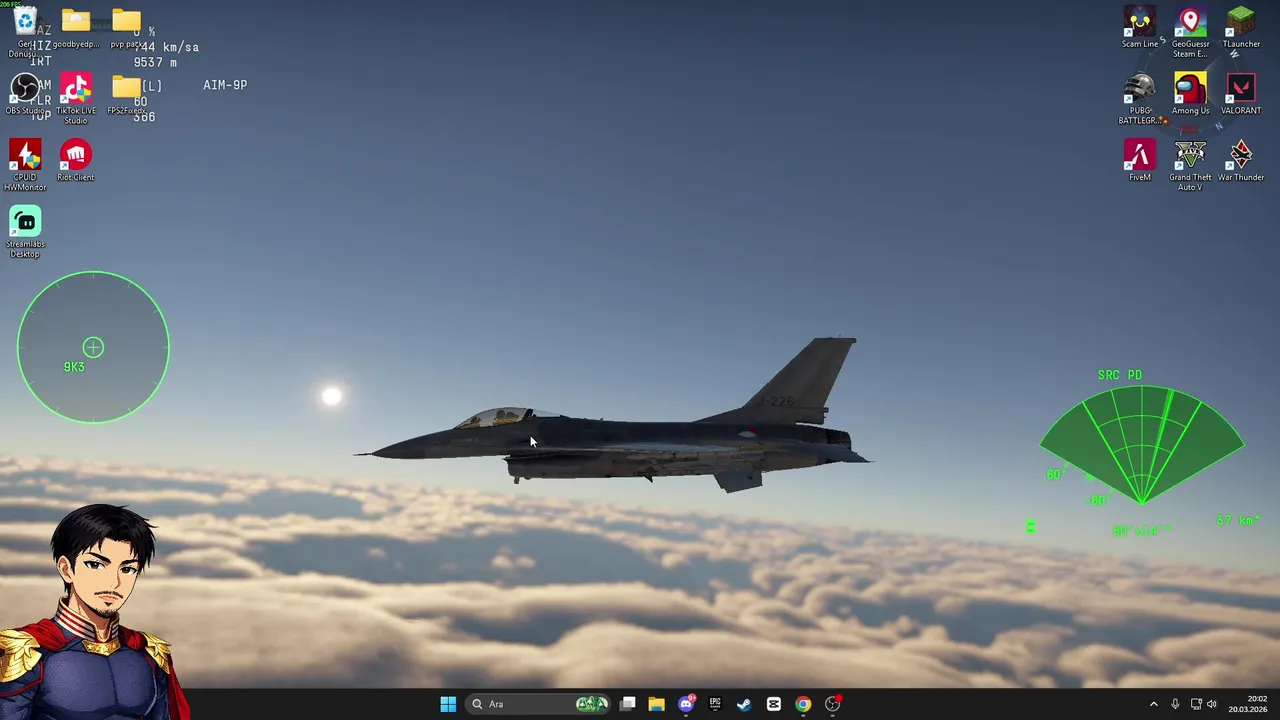
Task: Launch TLauncher Minecraft shortcut
Action: tap(1241, 28)
